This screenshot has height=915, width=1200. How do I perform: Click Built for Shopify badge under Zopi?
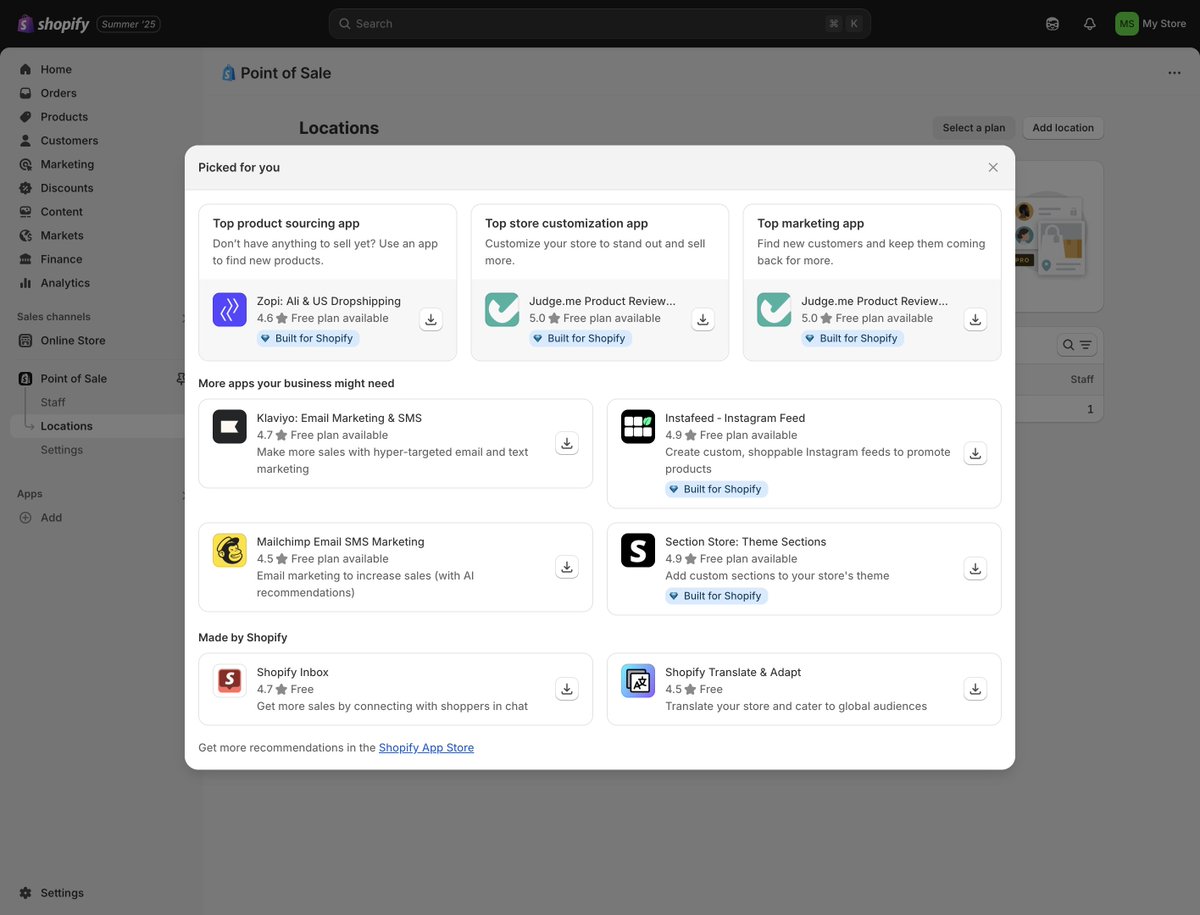tap(308, 339)
